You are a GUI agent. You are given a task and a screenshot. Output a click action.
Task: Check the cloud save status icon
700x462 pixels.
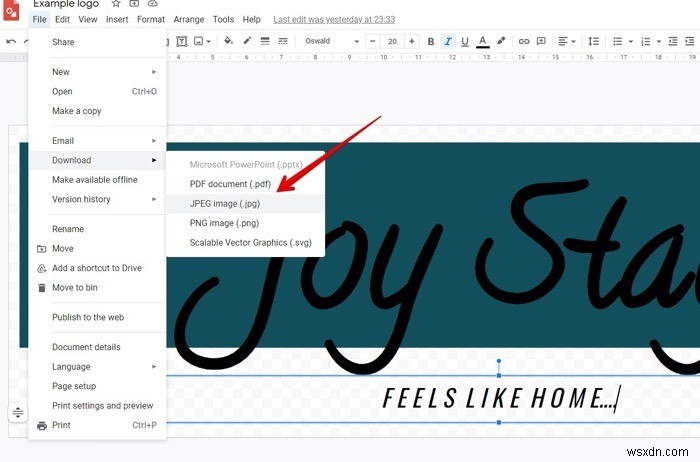point(152,4)
